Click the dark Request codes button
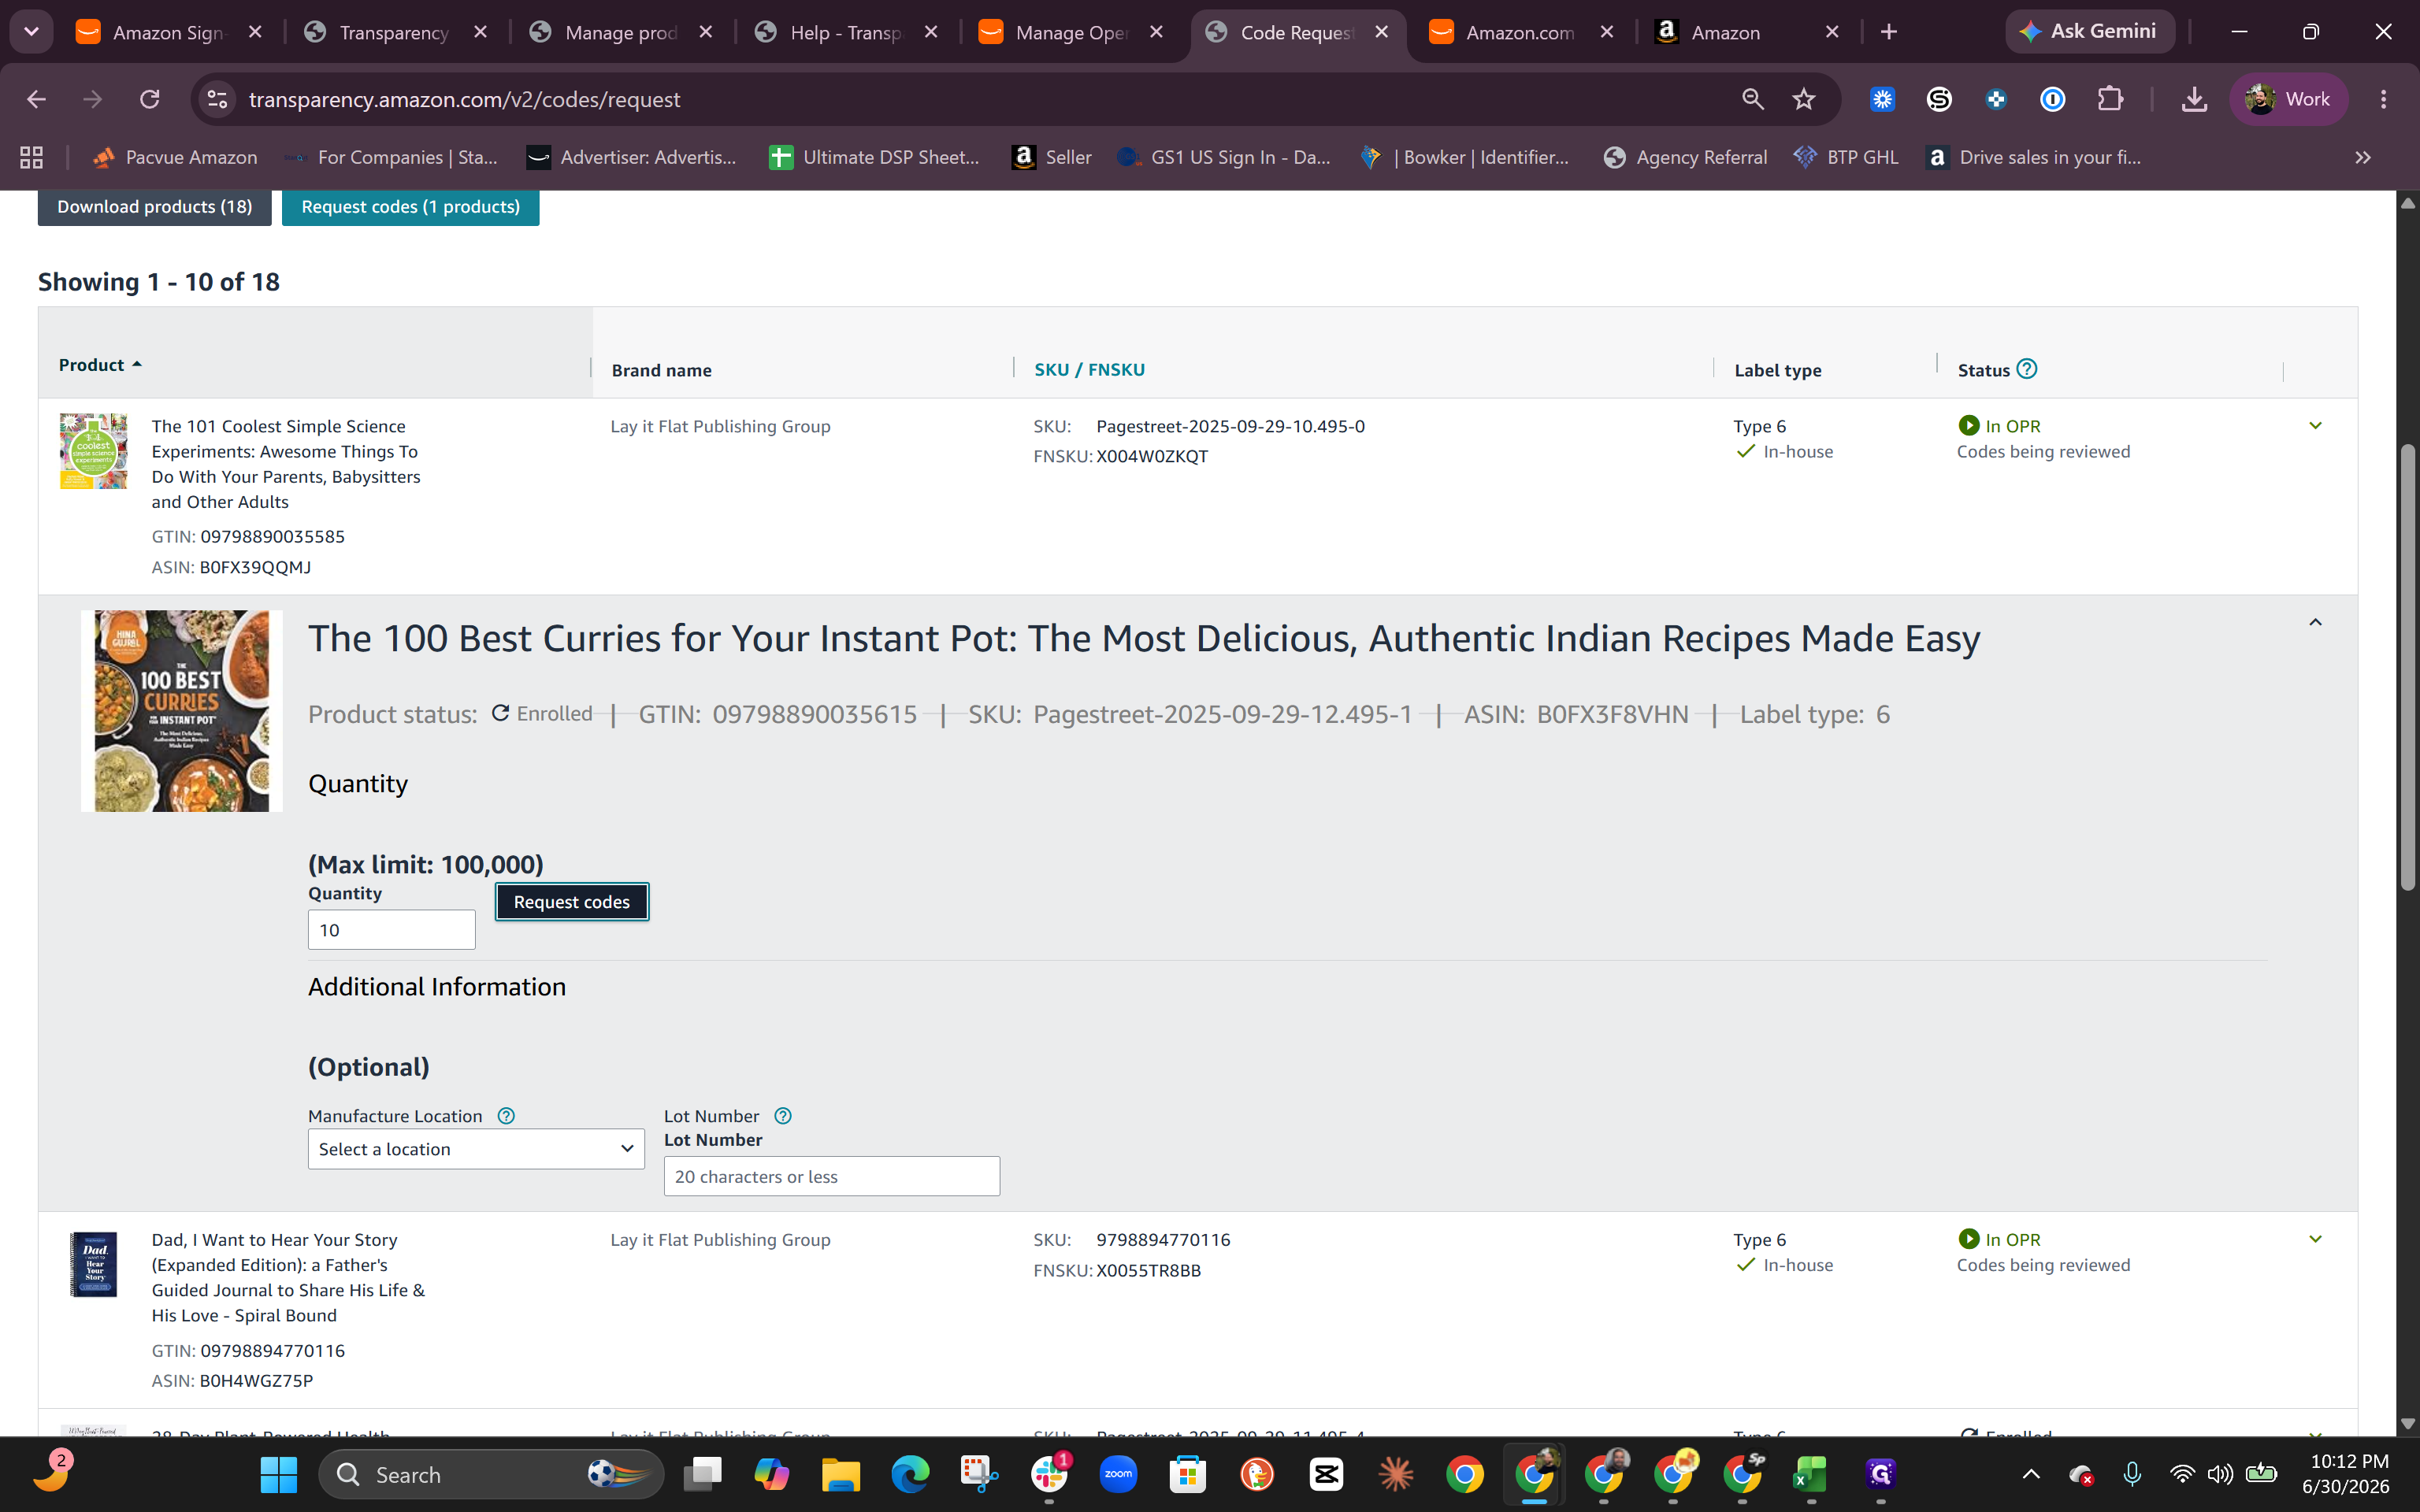Image resolution: width=2420 pixels, height=1512 pixels. click(572, 901)
